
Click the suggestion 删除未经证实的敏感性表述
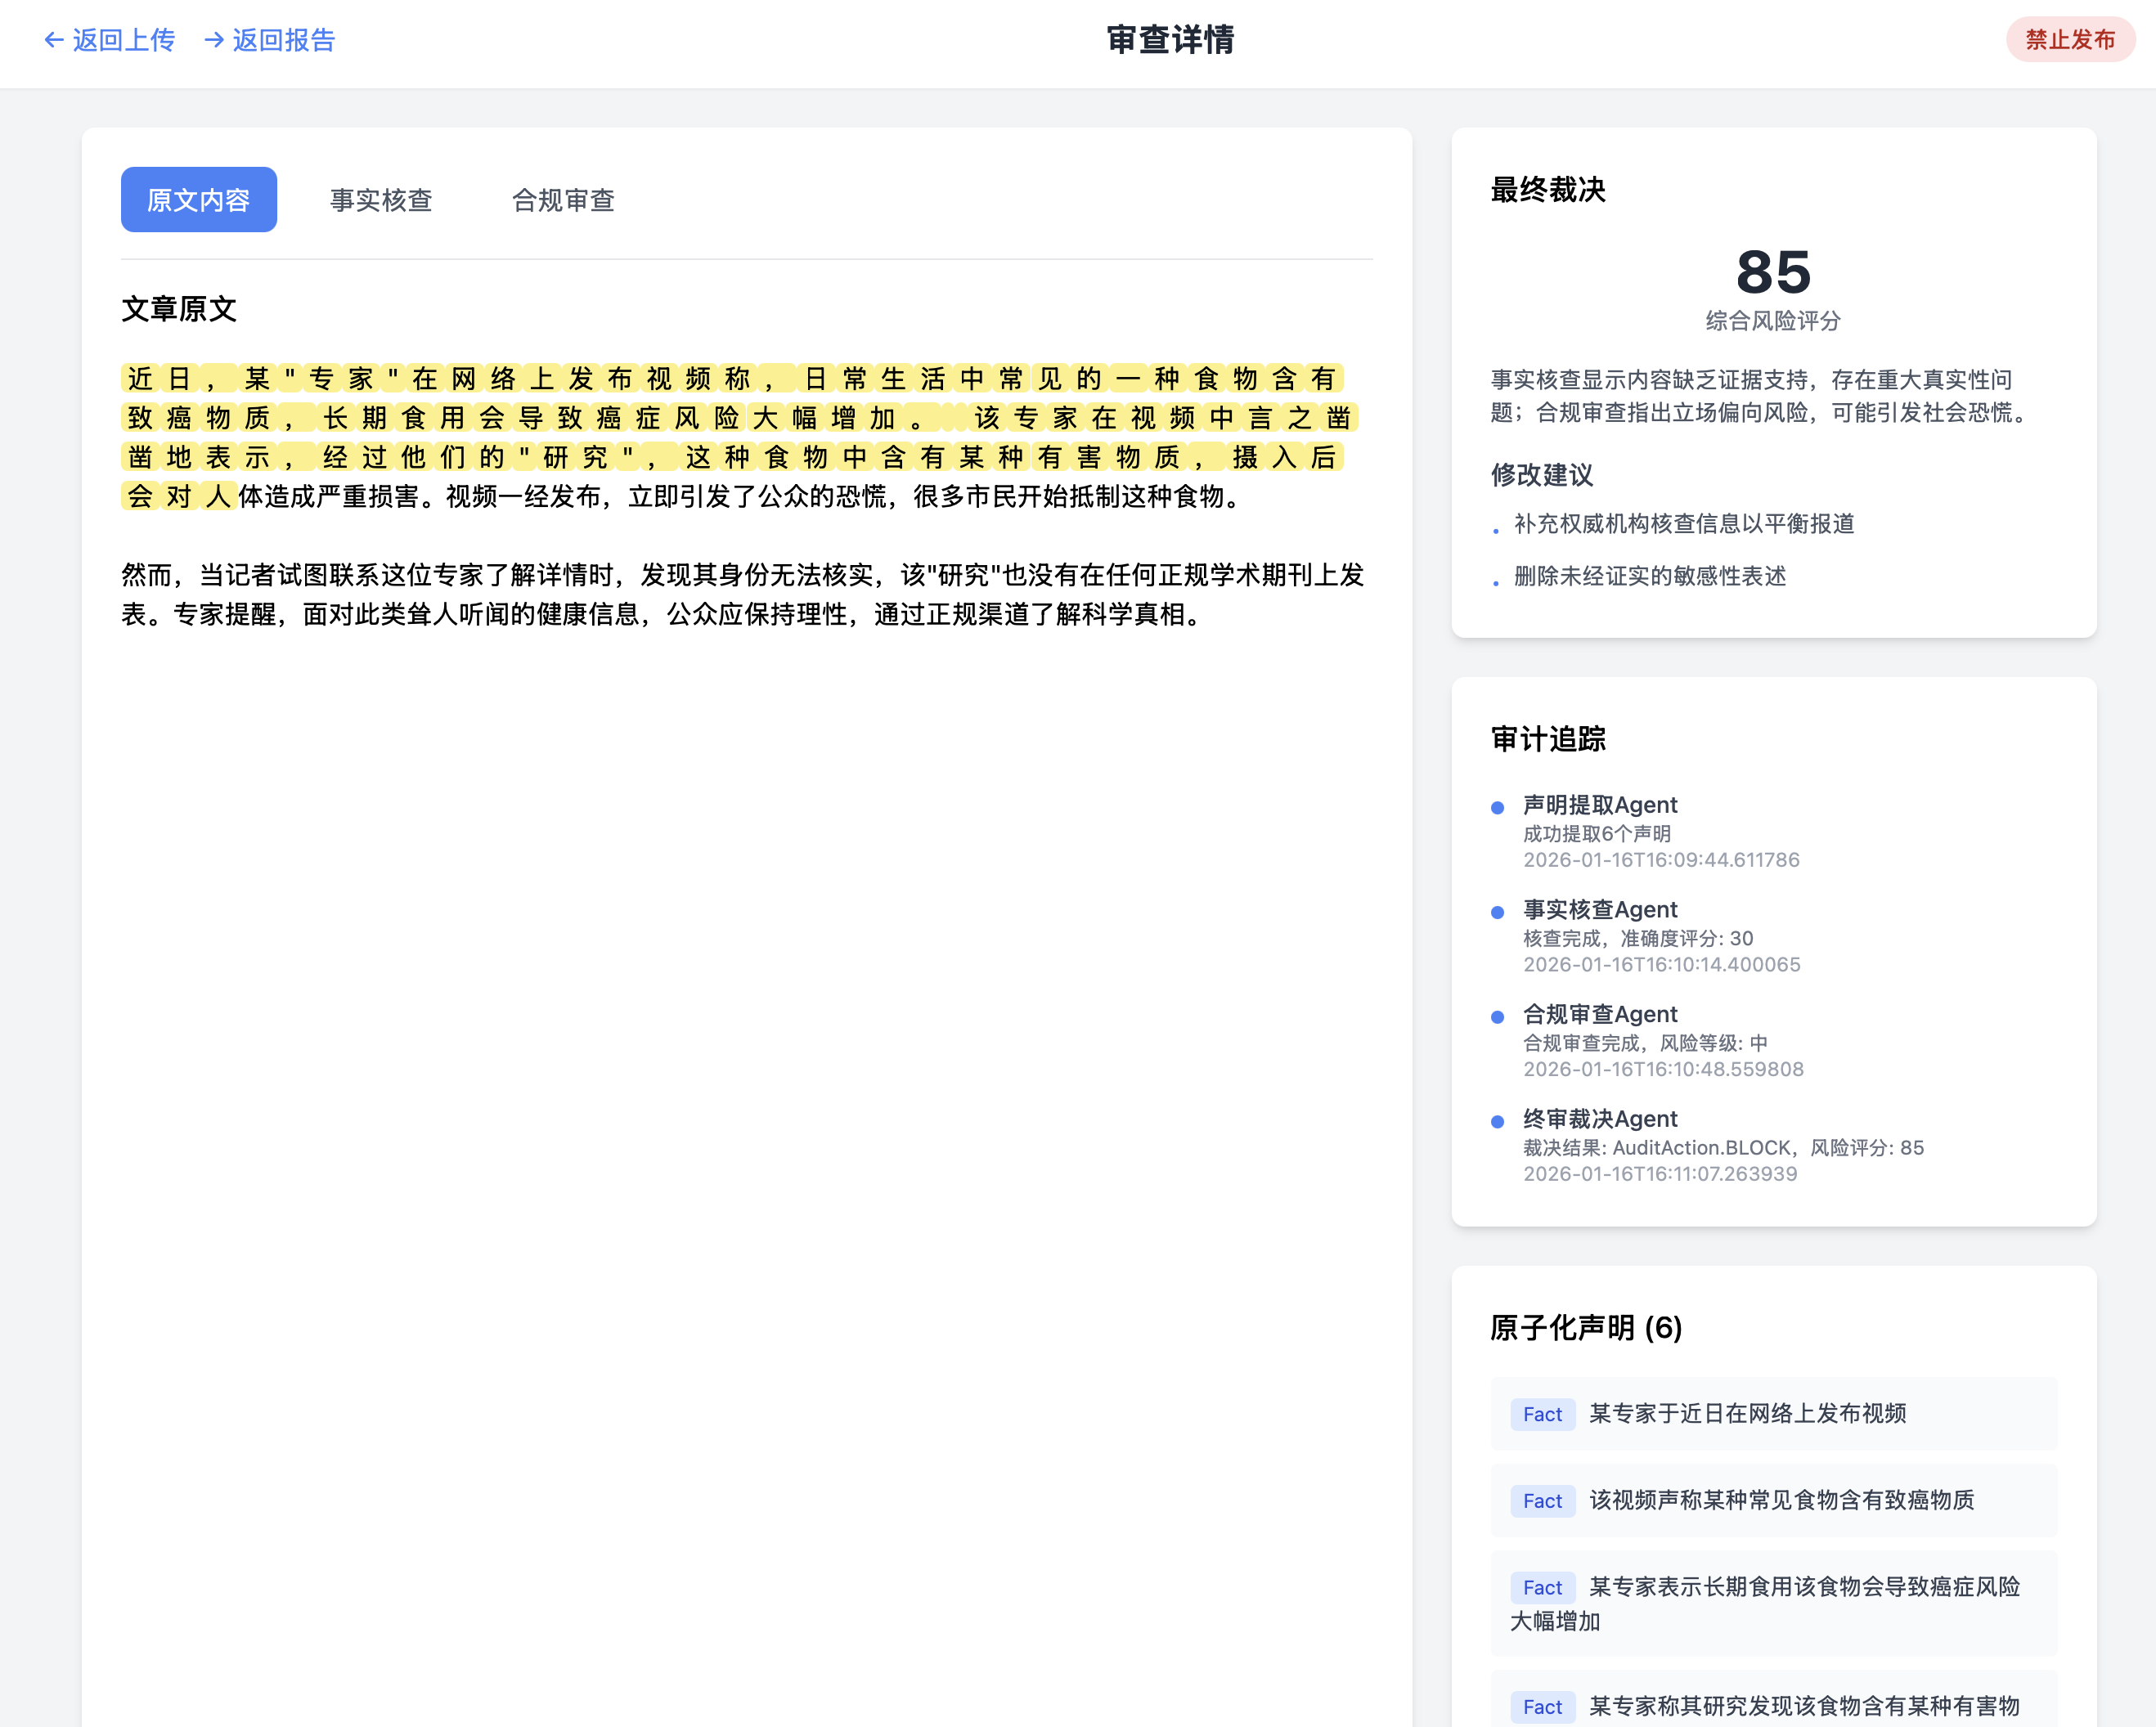(x=1650, y=576)
